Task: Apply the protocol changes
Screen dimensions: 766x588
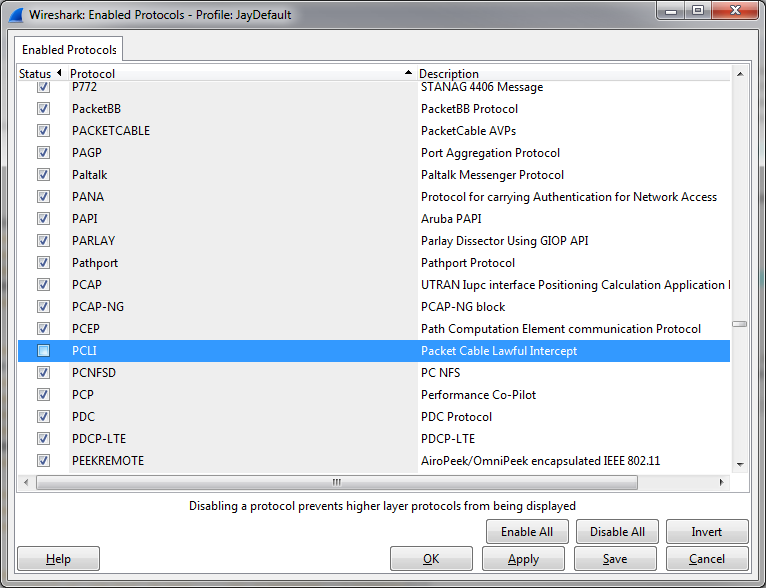Action: [523, 559]
